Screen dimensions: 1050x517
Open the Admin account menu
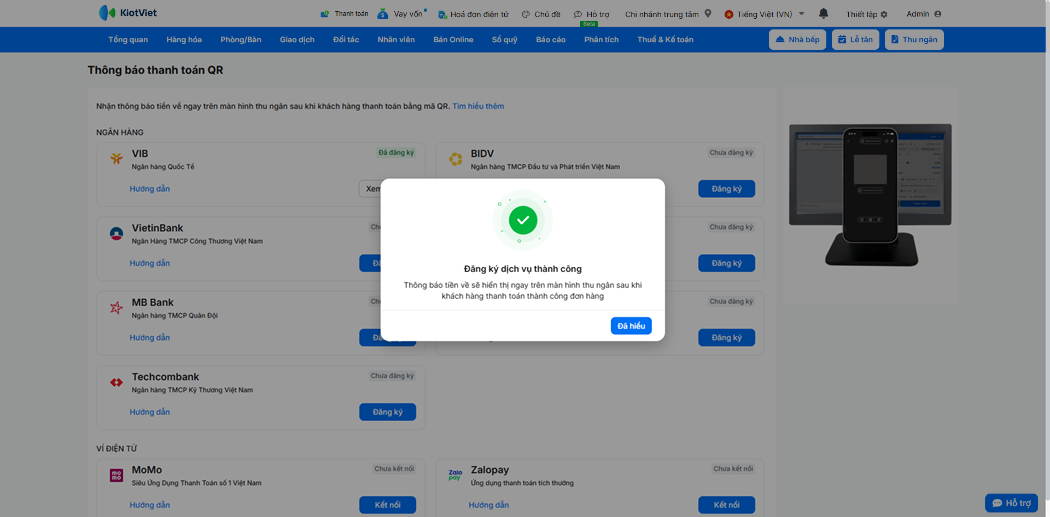click(923, 14)
